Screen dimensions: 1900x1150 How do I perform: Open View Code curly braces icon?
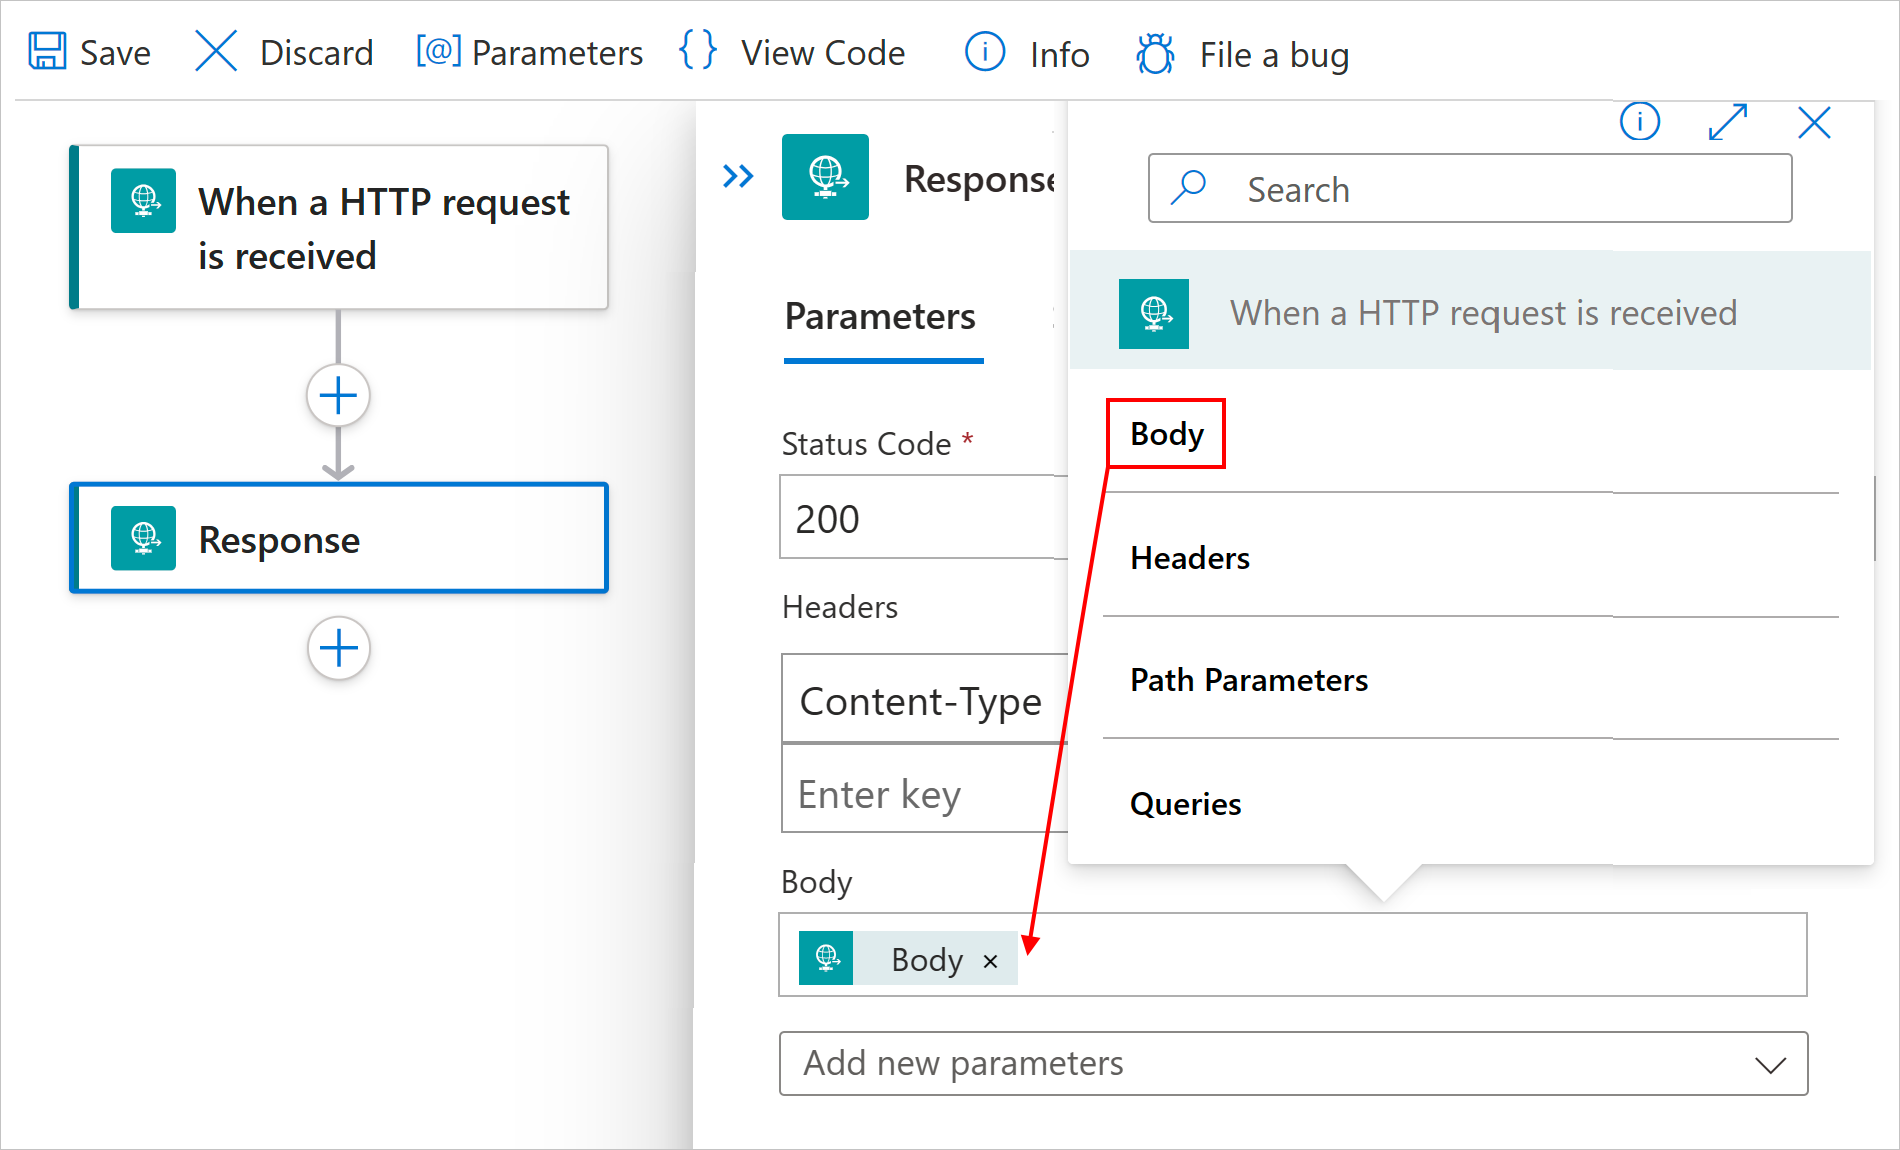(x=698, y=50)
